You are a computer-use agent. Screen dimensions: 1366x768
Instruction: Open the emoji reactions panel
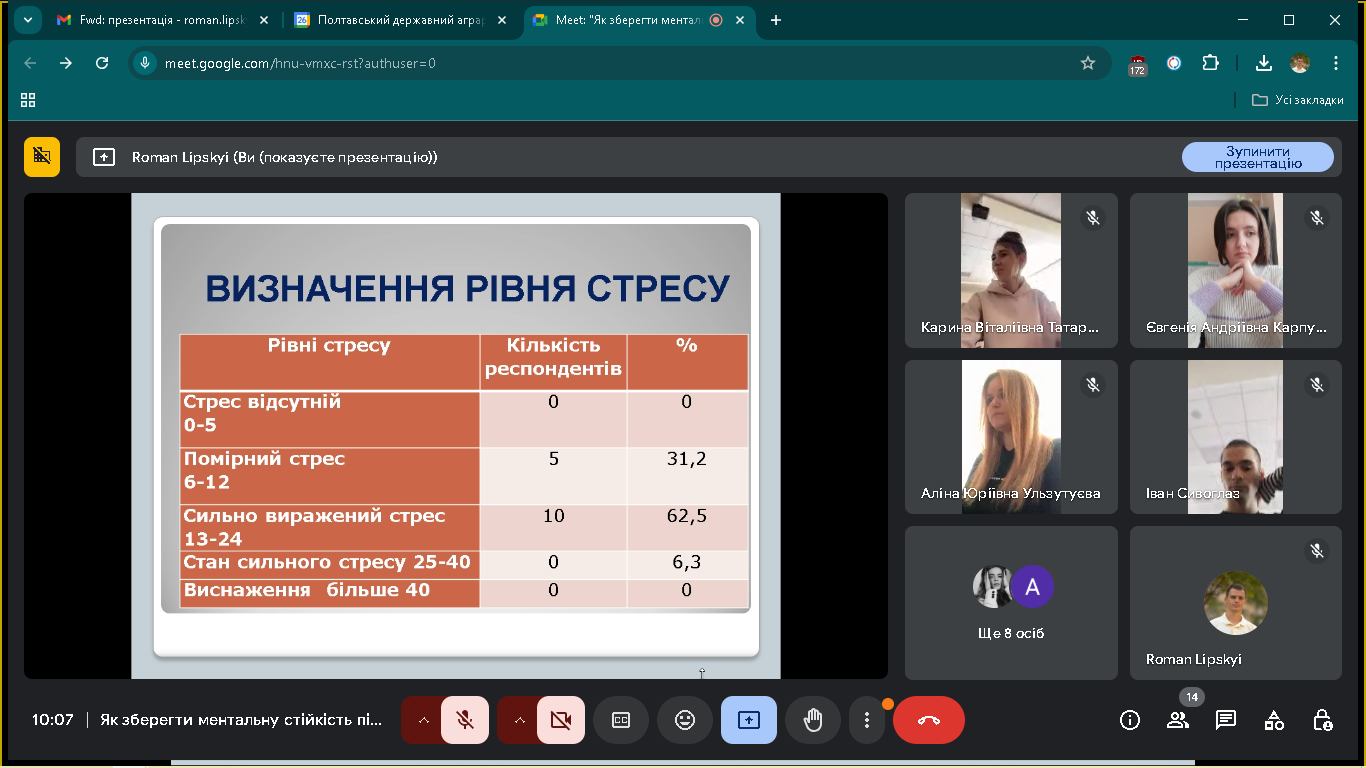[685, 720]
